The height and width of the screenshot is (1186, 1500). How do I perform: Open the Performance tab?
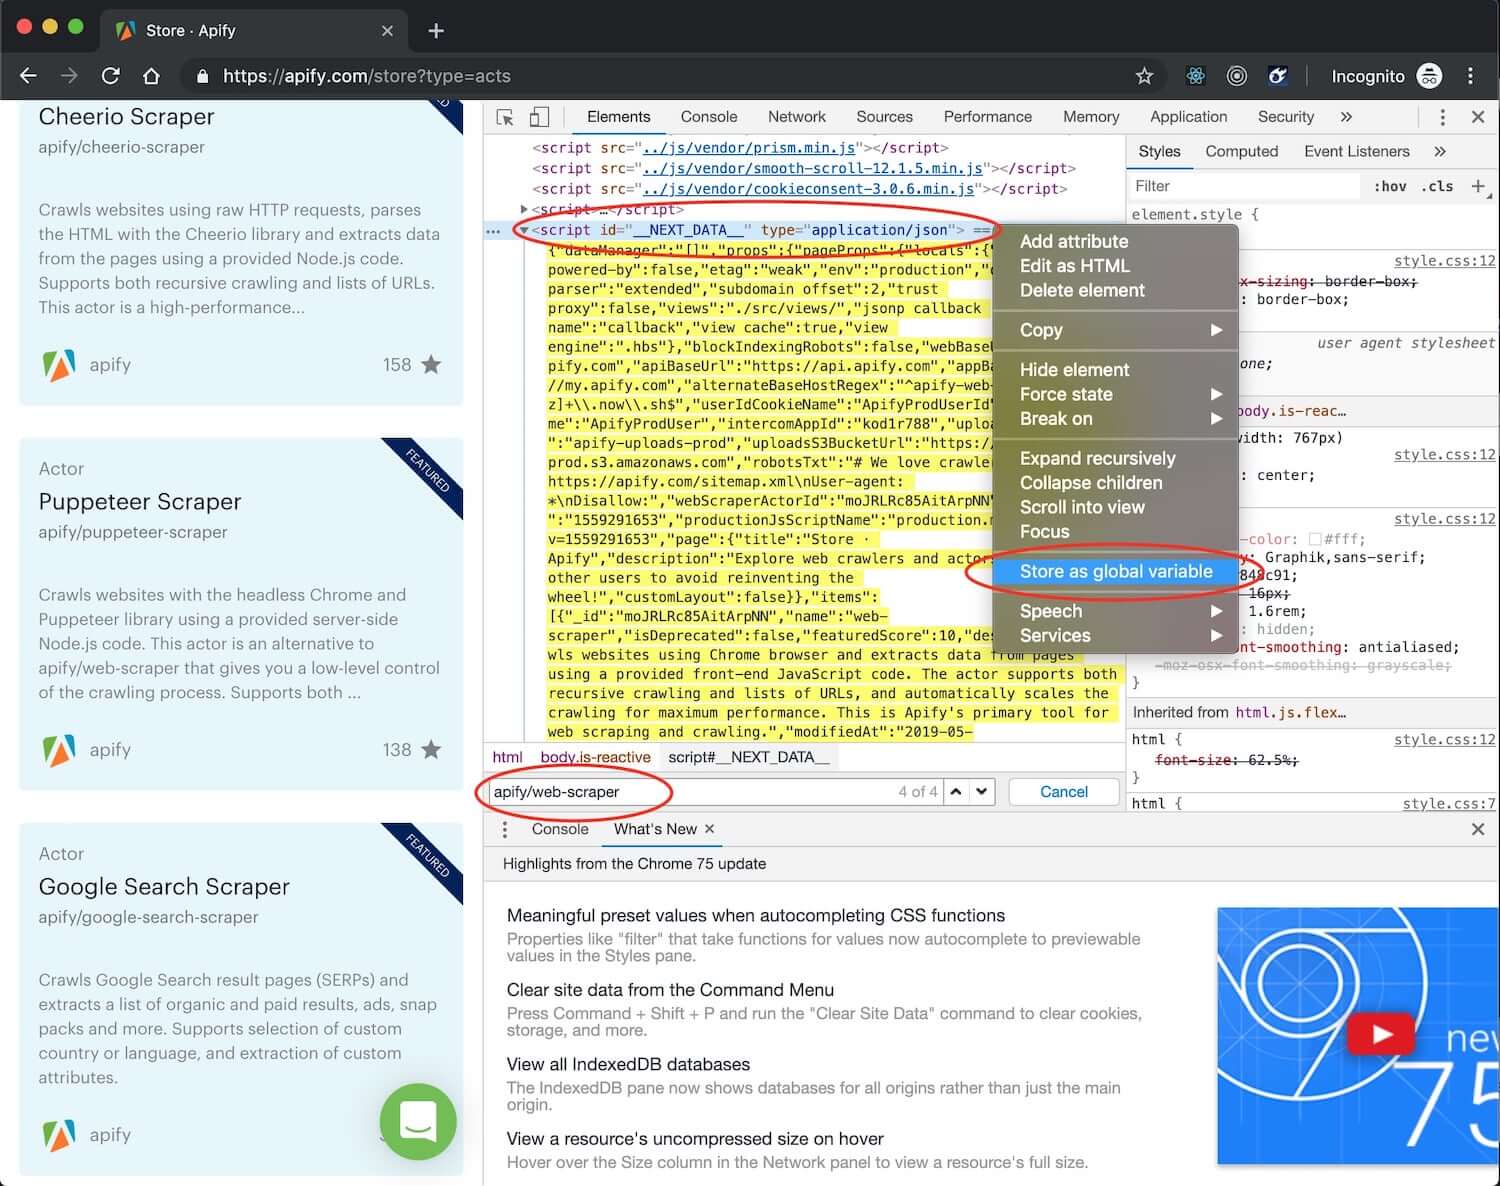(988, 117)
